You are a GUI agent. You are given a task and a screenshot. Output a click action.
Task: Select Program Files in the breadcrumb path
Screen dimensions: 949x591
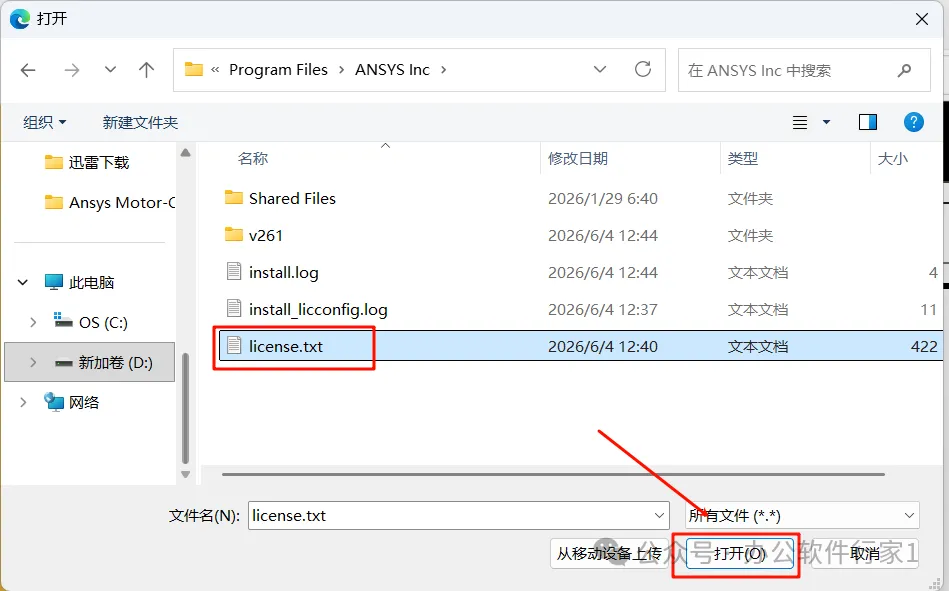(278, 70)
